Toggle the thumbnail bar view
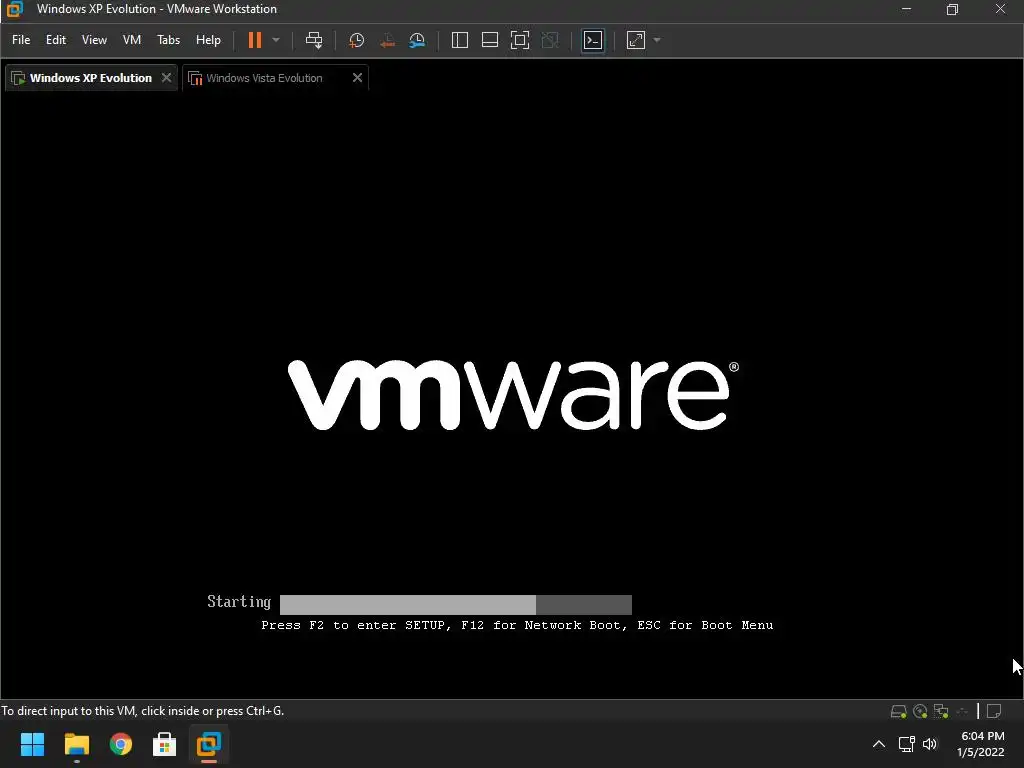 click(x=490, y=40)
